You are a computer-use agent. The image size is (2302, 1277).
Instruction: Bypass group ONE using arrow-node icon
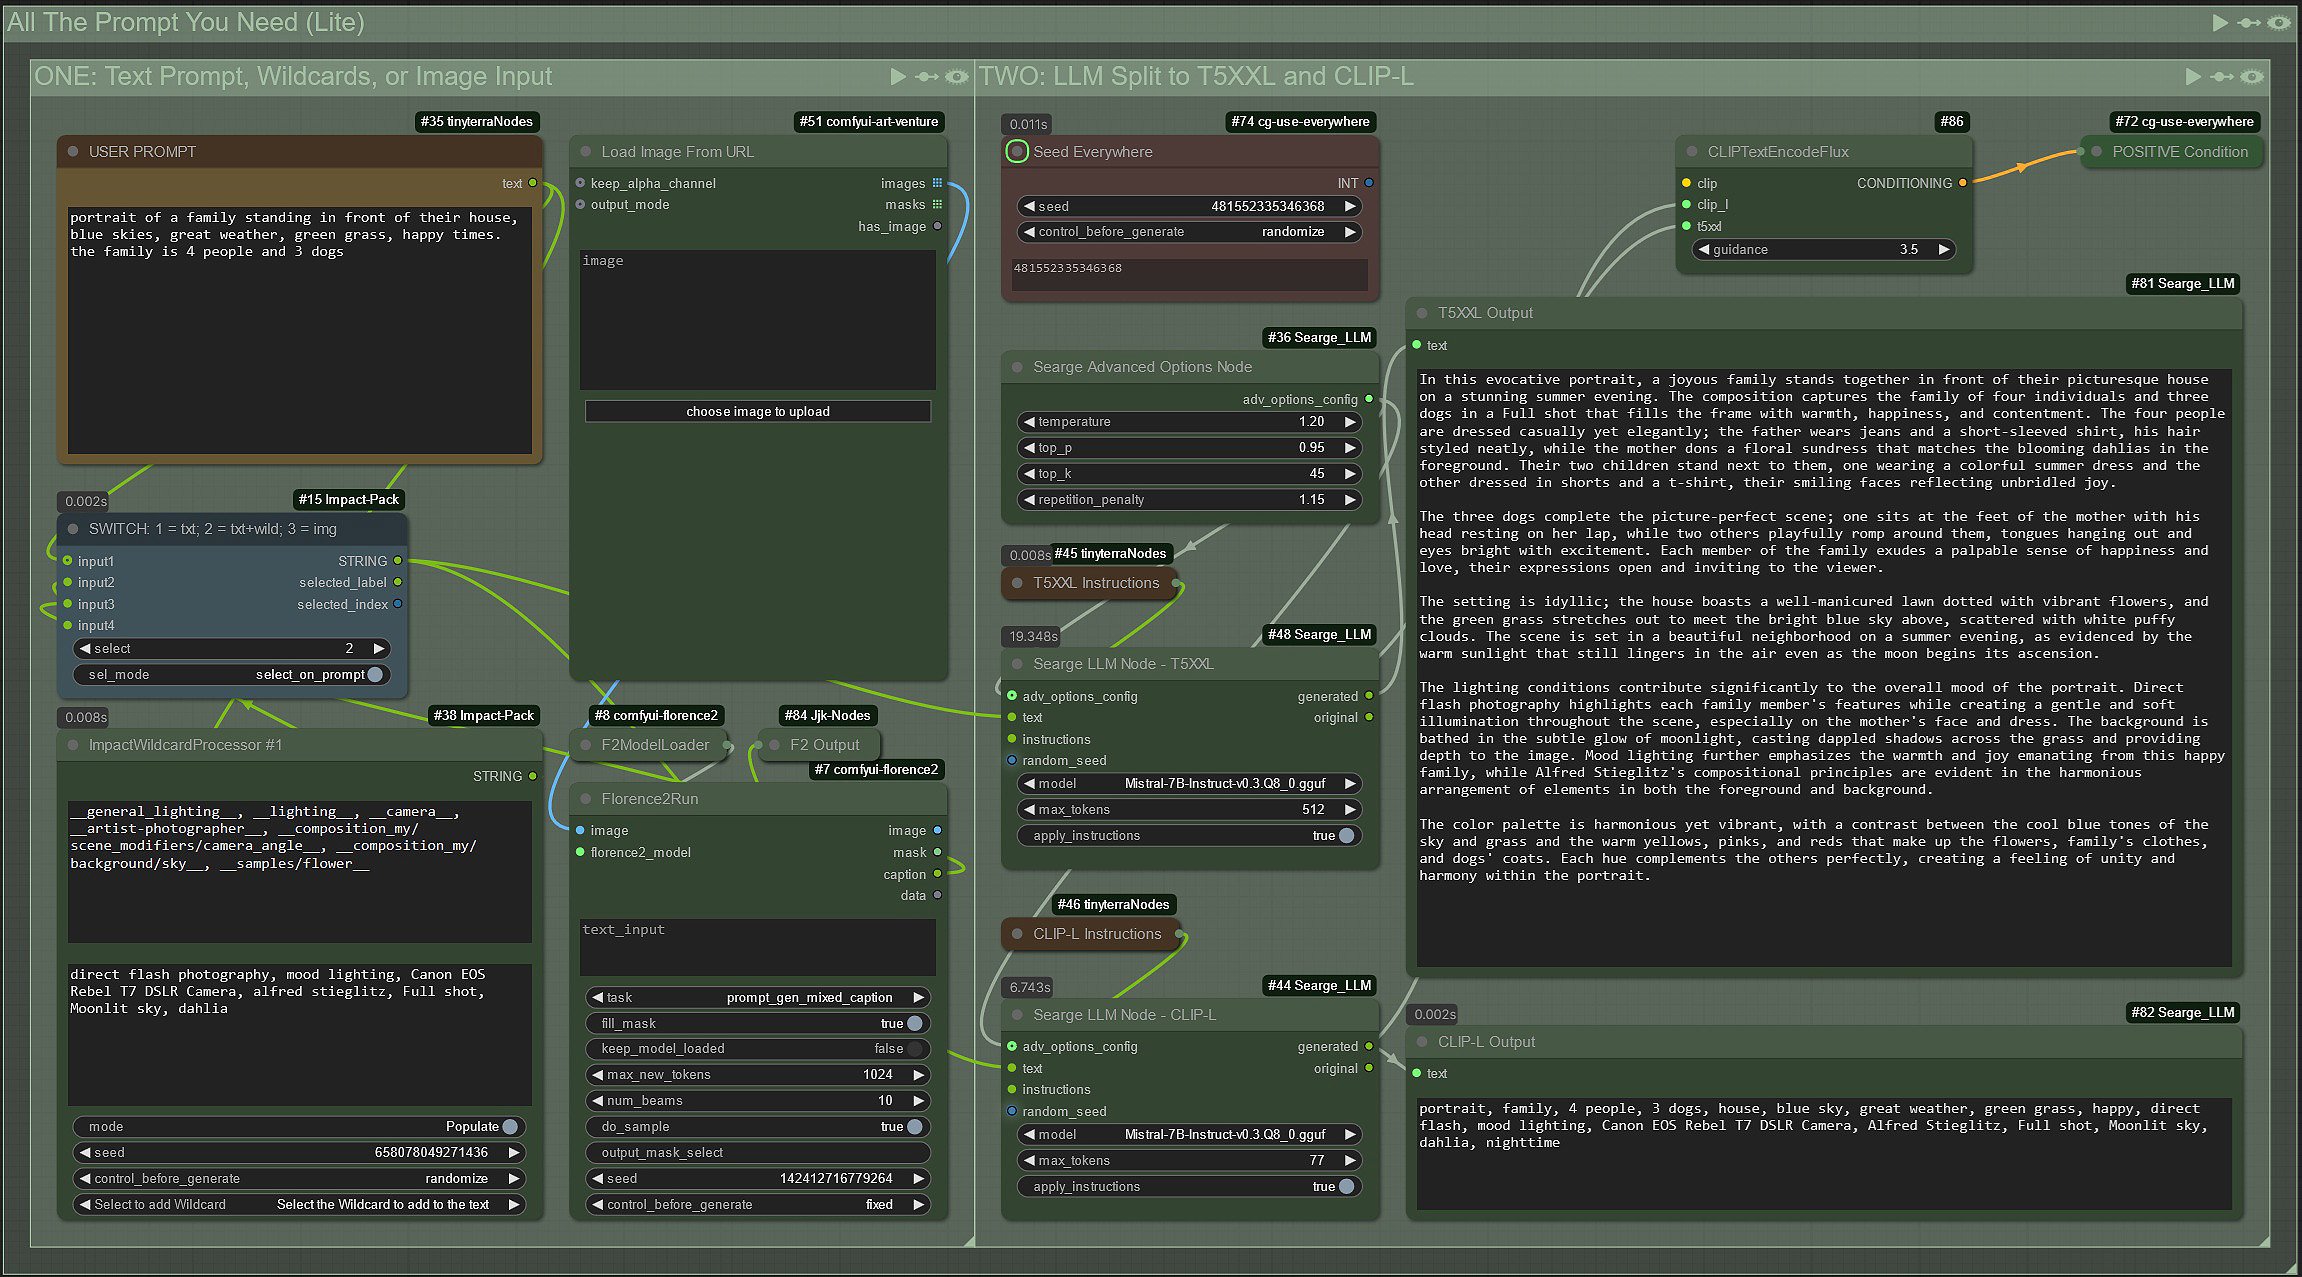coord(927,77)
